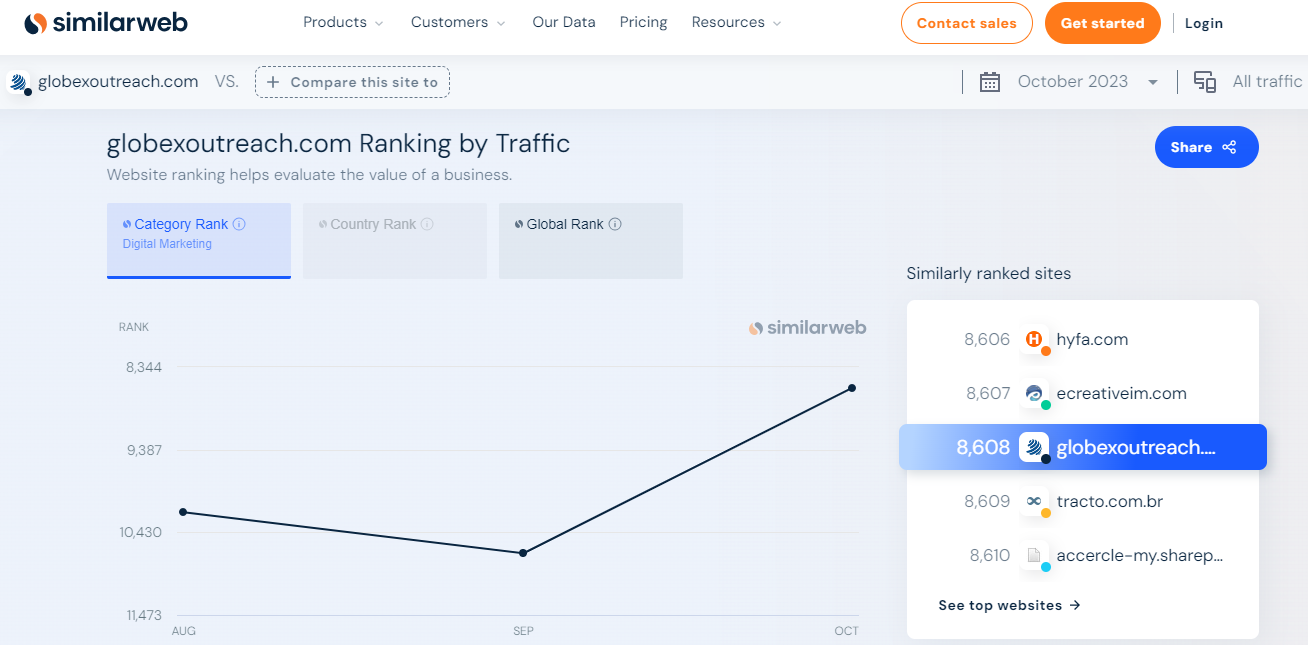Click the Contact sales button
This screenshot has height=645, width=1308.
tap(967, 23)
